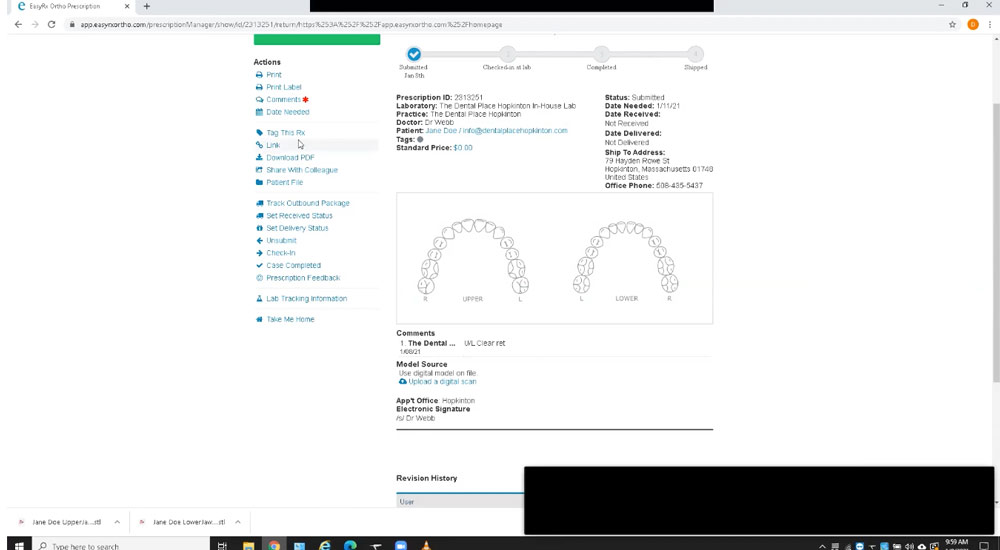Expand options for Jane Doe Upper jaw download
The image size is (1000, 550).
click(x=117, y=522)
